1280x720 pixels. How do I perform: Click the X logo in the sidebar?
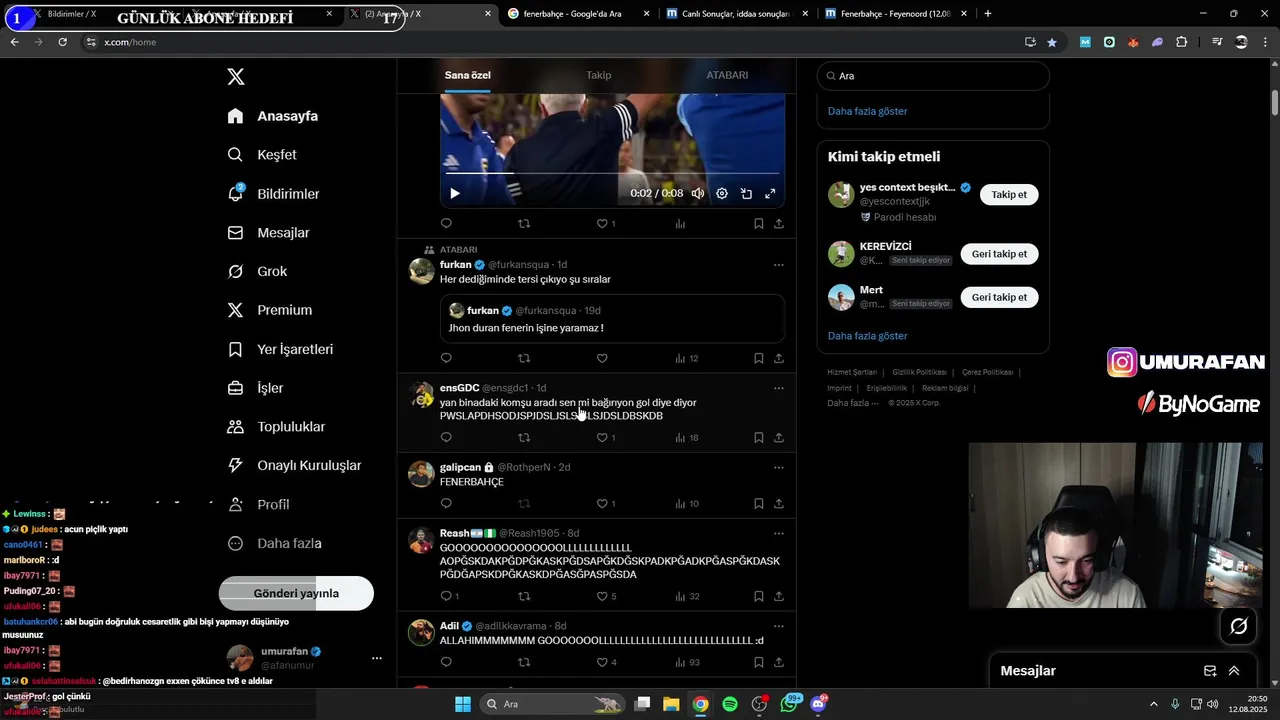[x=236, y=77]
